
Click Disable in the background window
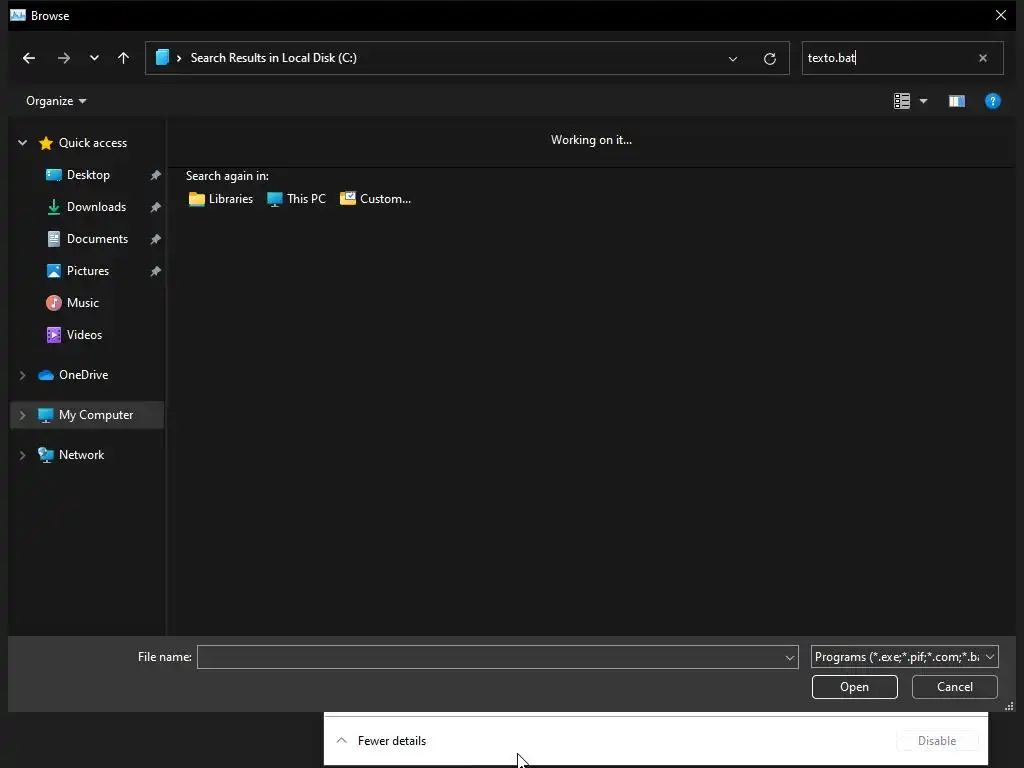(936, 741)
